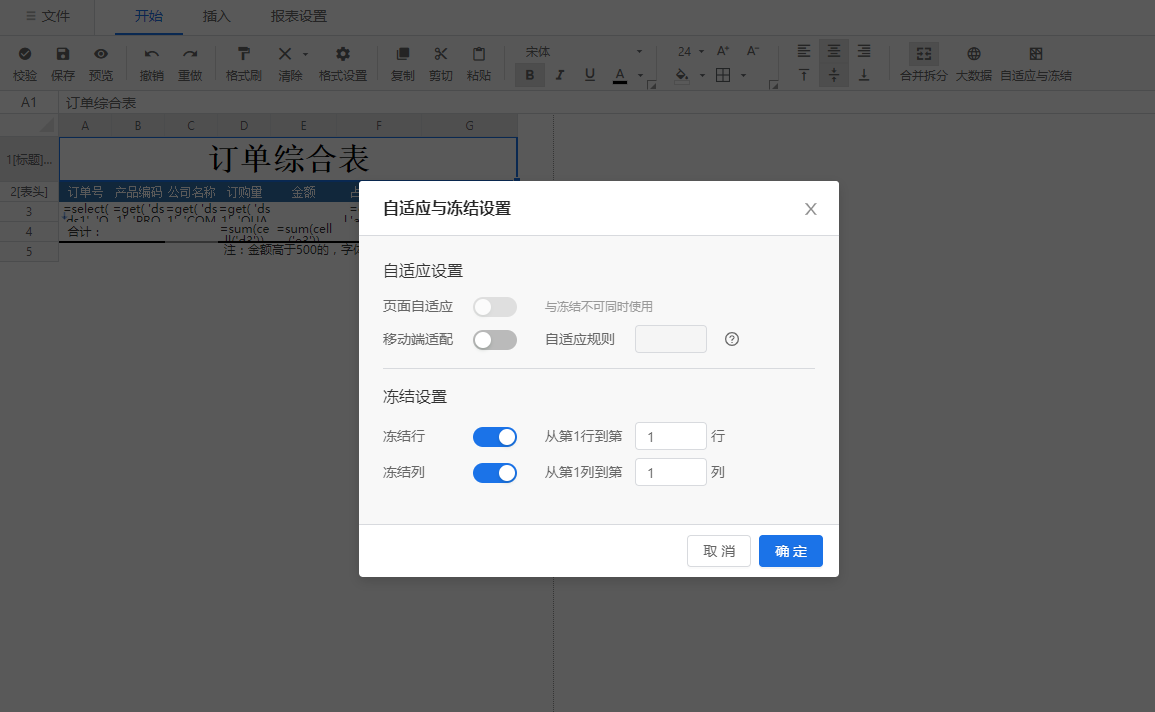Image resolution: width=1155 pixels, height=712 pixels.
Task: Click the borders grid icon
Action: pyautogui.click(x=723, y=75)
